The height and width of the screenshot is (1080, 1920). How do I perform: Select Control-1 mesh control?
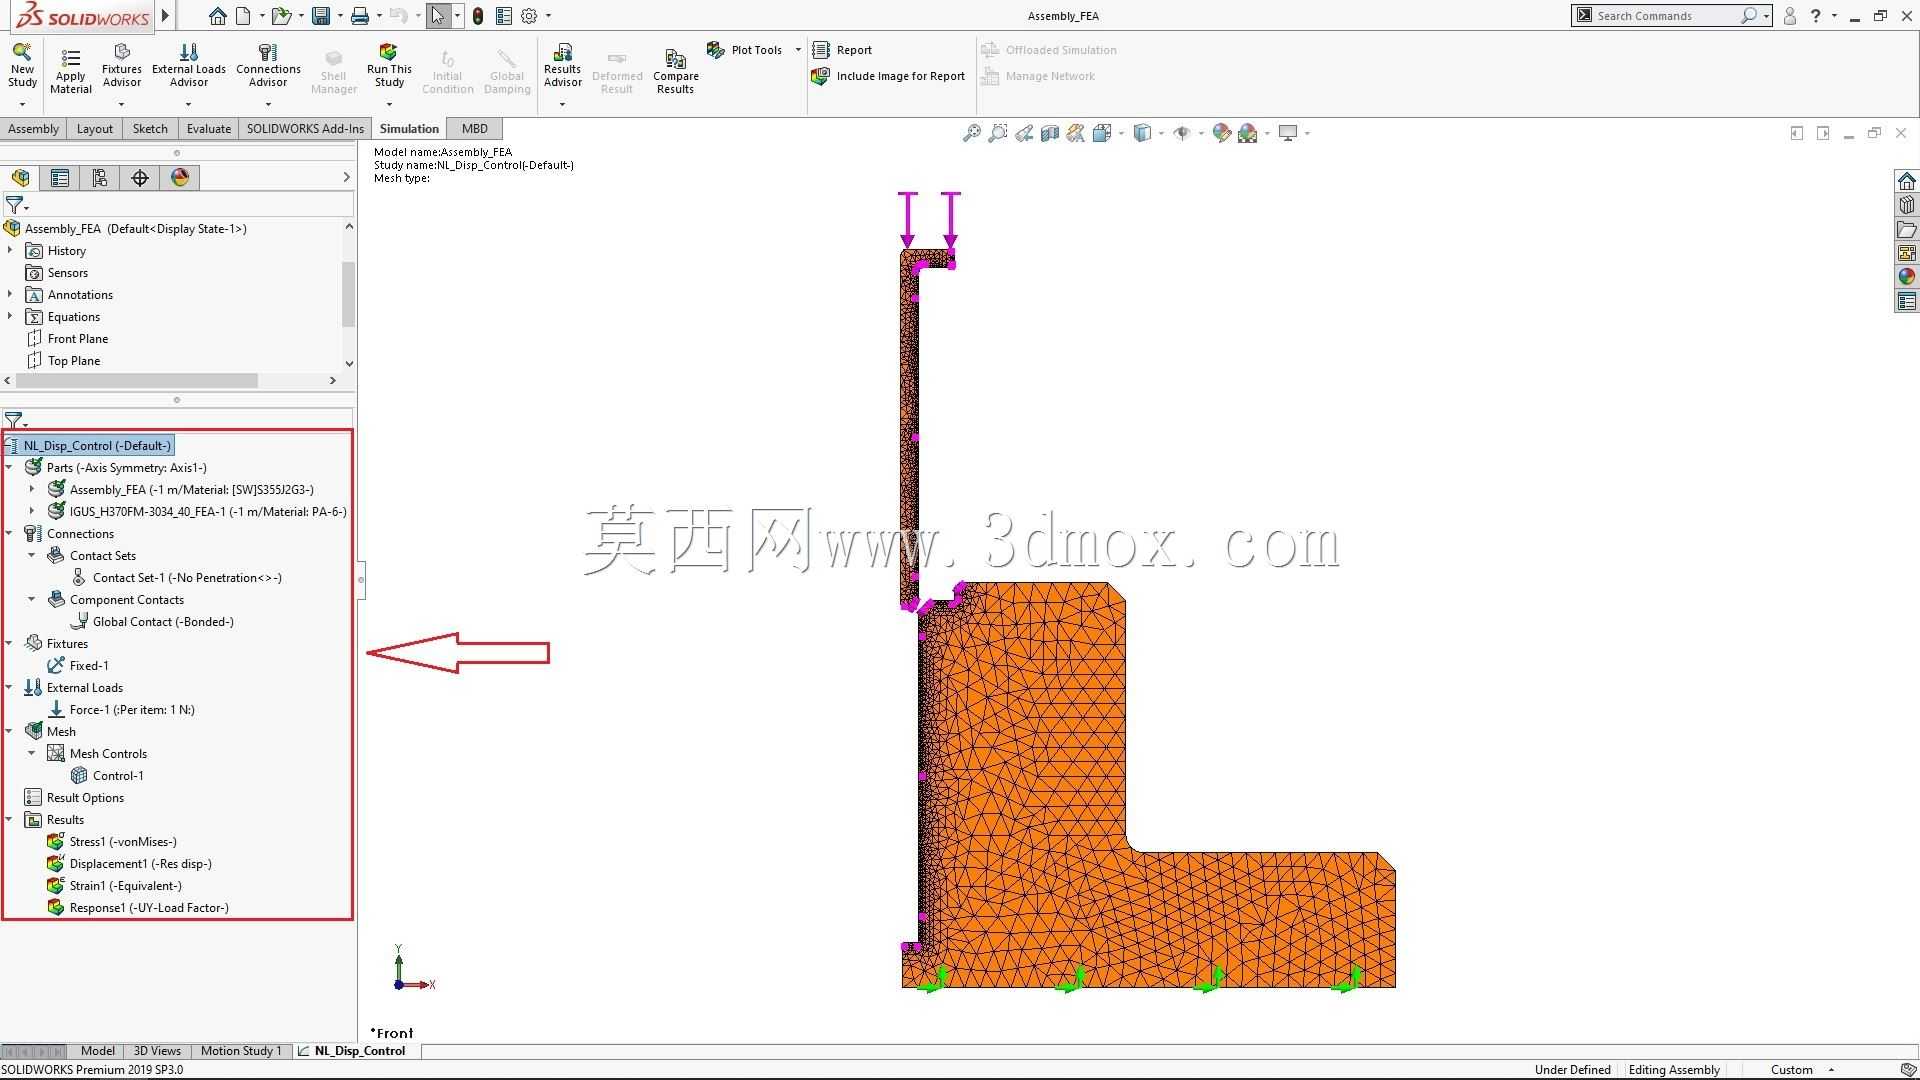tap(107, 775)
